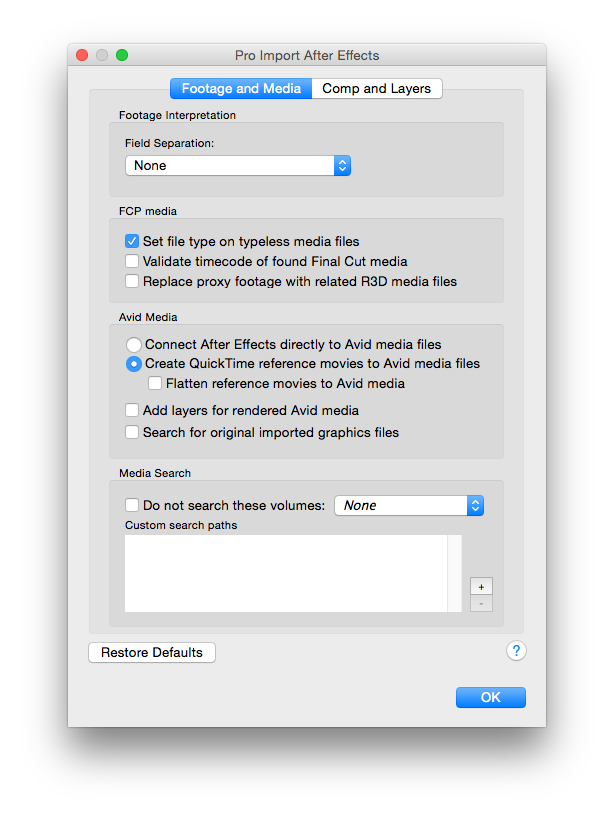Viewport: 614px width, 819px height.
Task: Confirm settings with OK button
Action: click(x=491, y=697)
